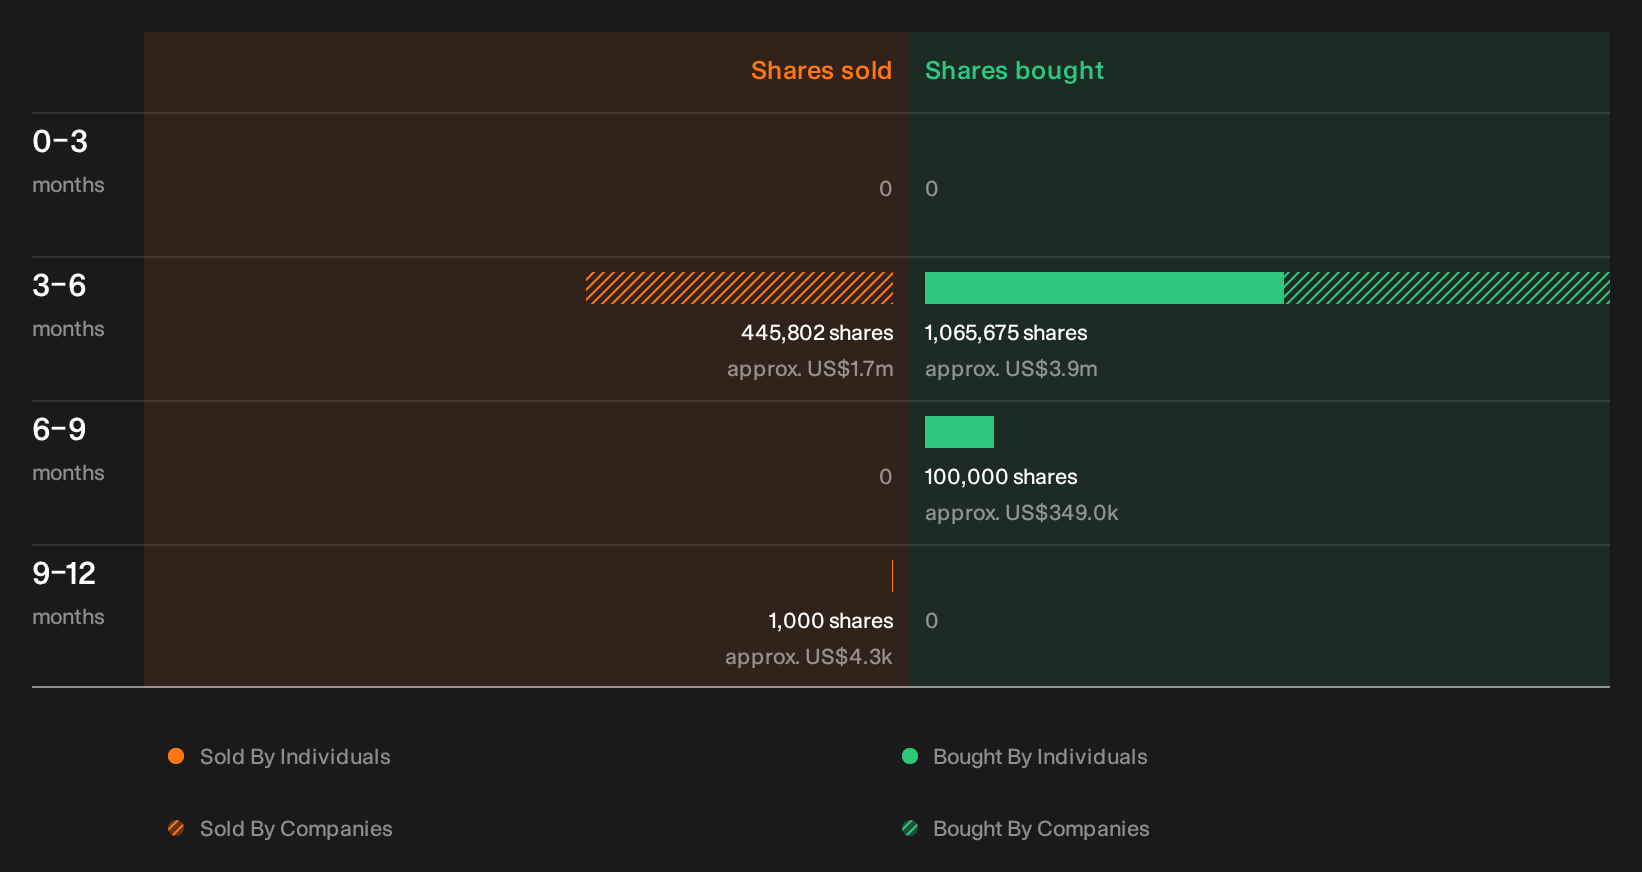1642x872 pixels.
Task: Click the 3-6 months row label
Action: pyautogui.click(x=68, y=305)
